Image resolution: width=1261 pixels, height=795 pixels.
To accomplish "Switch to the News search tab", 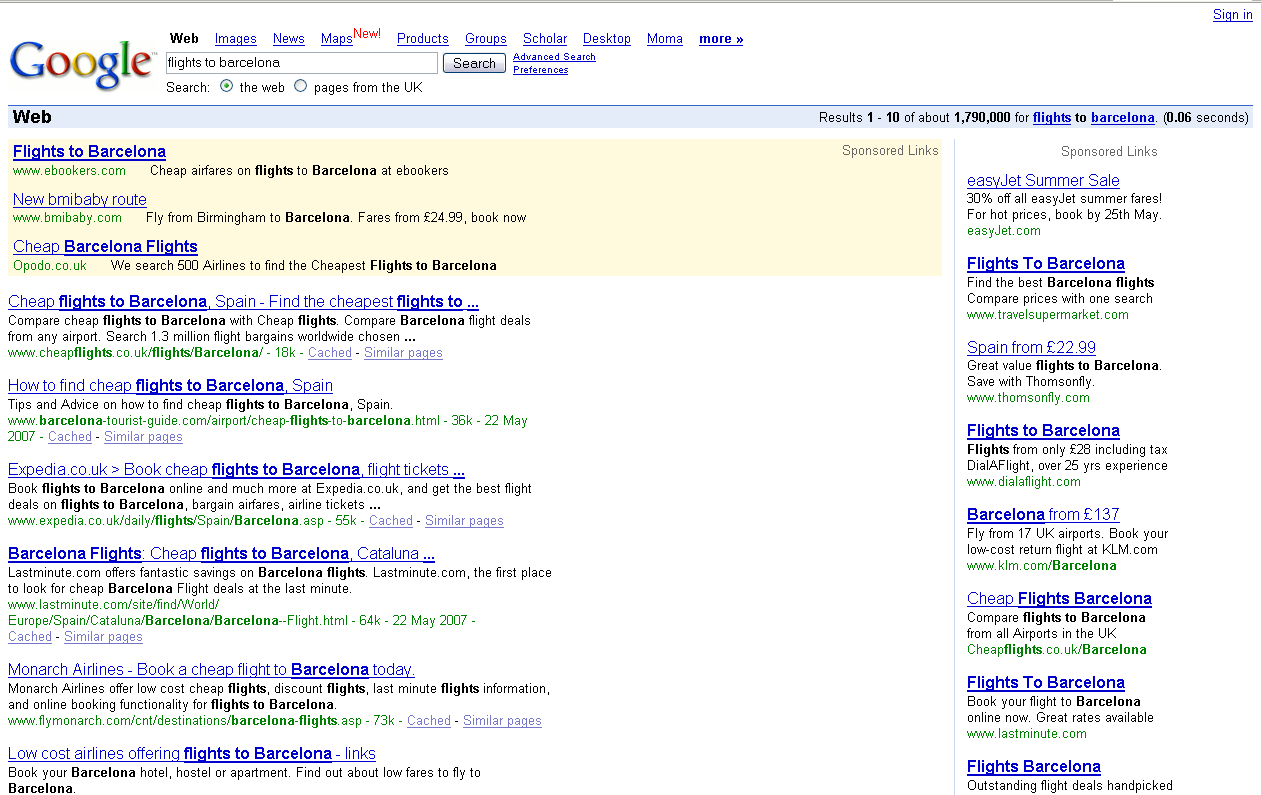I will [288, 39].
